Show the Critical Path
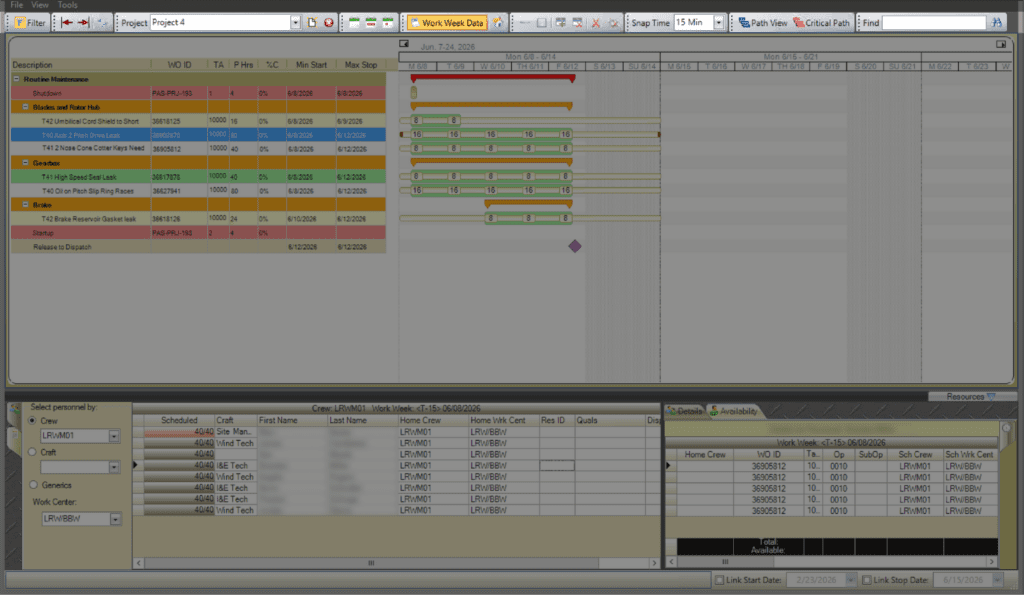The height and width of the screenshot is (595, 1024). (x=822, y=22)
